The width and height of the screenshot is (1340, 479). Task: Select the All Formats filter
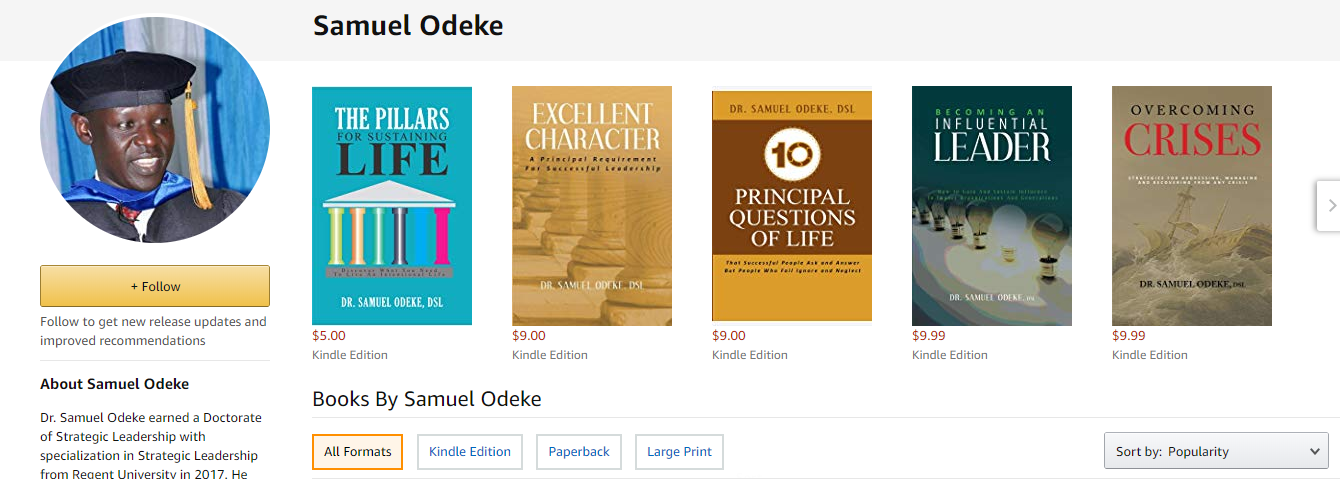(x=357, y=452)
